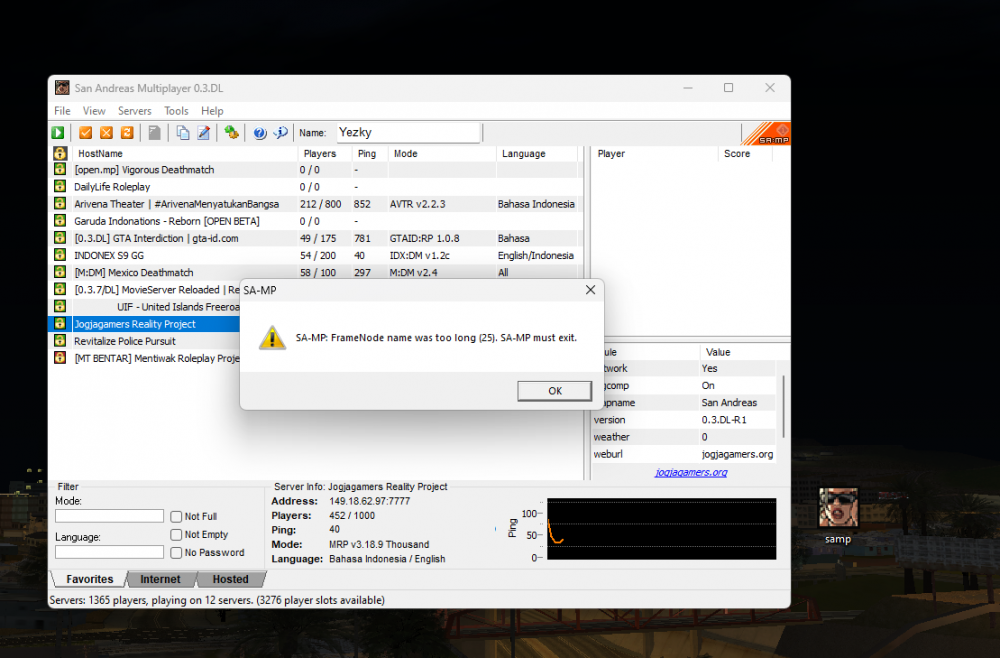Image resolution: width=1000 pixels, height=658 pixels.
Task: Click the AVTR v2.2.3 mode cell
Action: pos(418,204)
